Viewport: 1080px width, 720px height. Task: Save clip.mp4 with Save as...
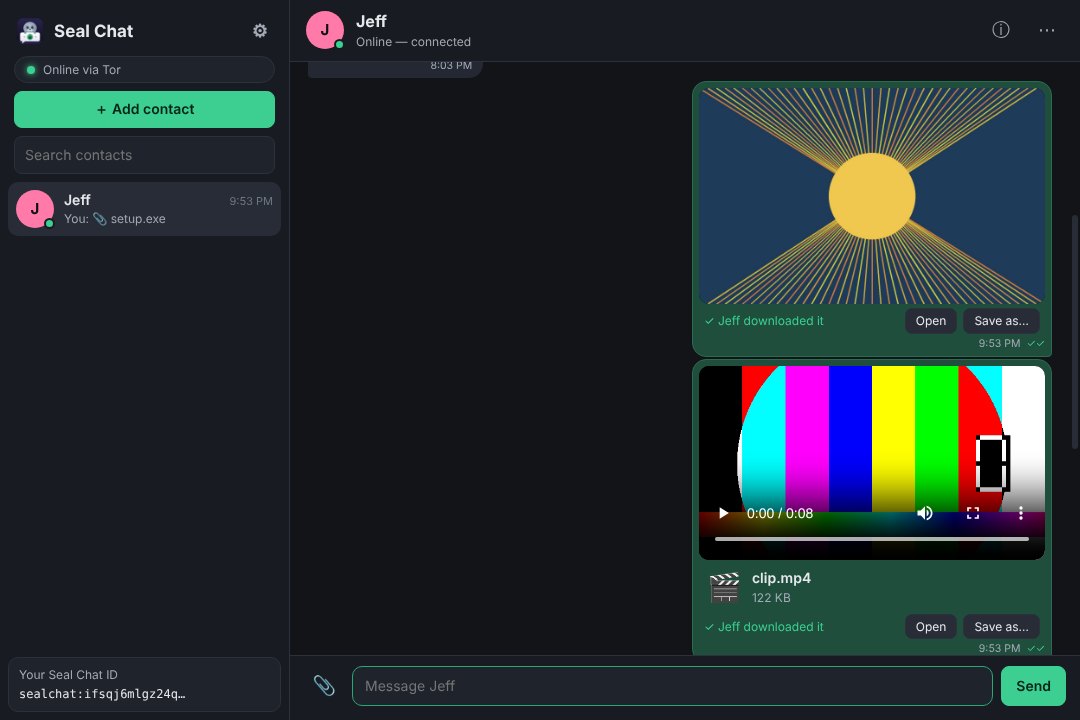point(1001,627)
